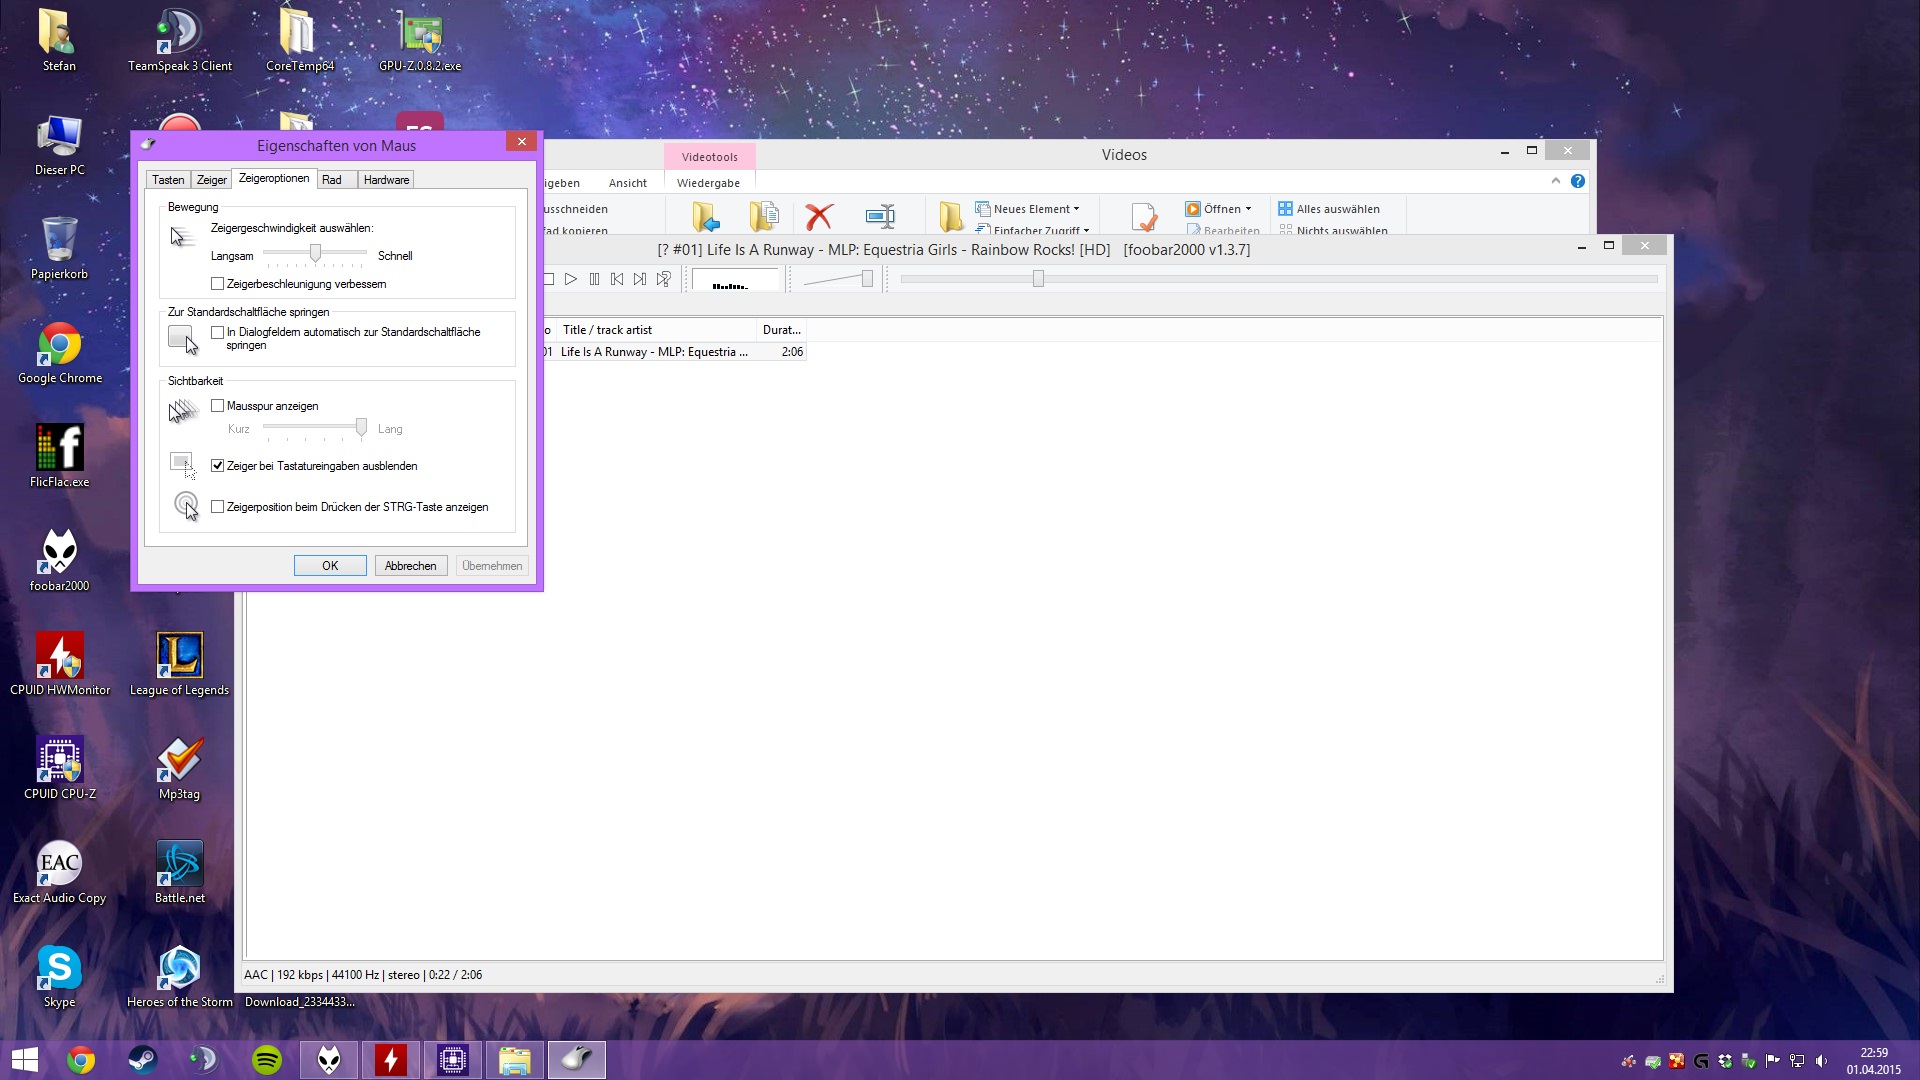The height and width of the screenshot is (1080, 1920).
Task: Collapse the Explorer ribbon chevron
Action: (1555, 181)
